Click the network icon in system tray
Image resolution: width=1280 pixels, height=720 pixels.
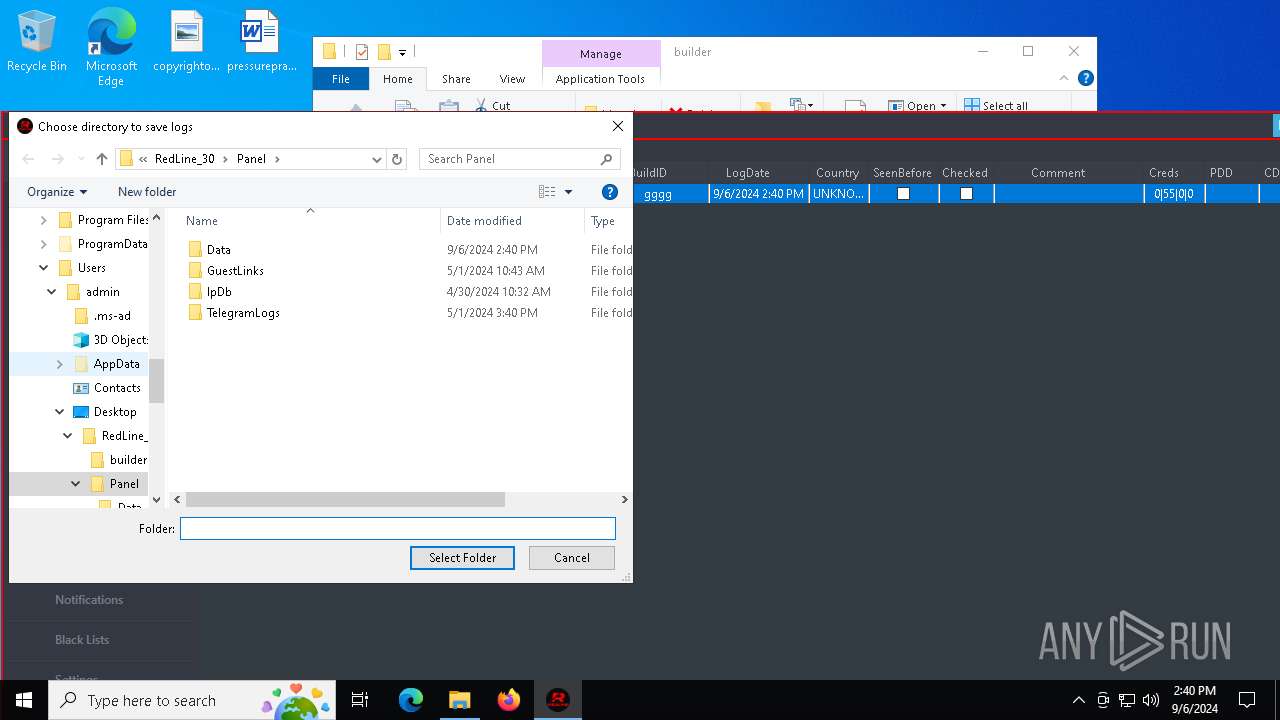(x=1127, y=700)
